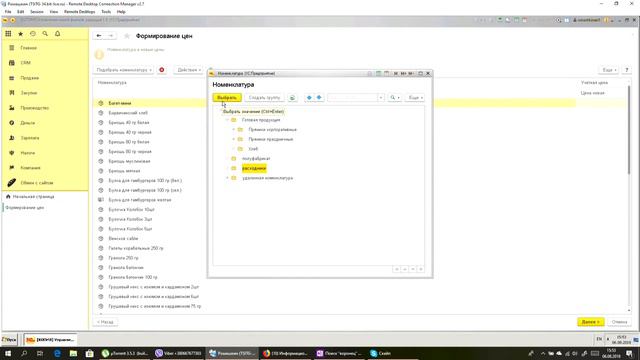This screenshot has width=640, height=360.
Task: Expand the Пряники корпоративные folder
Action: 234,130
